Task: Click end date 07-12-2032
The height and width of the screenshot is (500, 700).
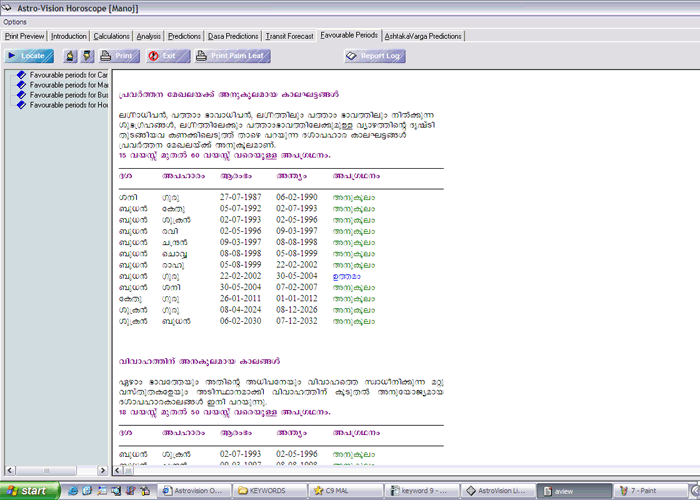Action: 297,321
